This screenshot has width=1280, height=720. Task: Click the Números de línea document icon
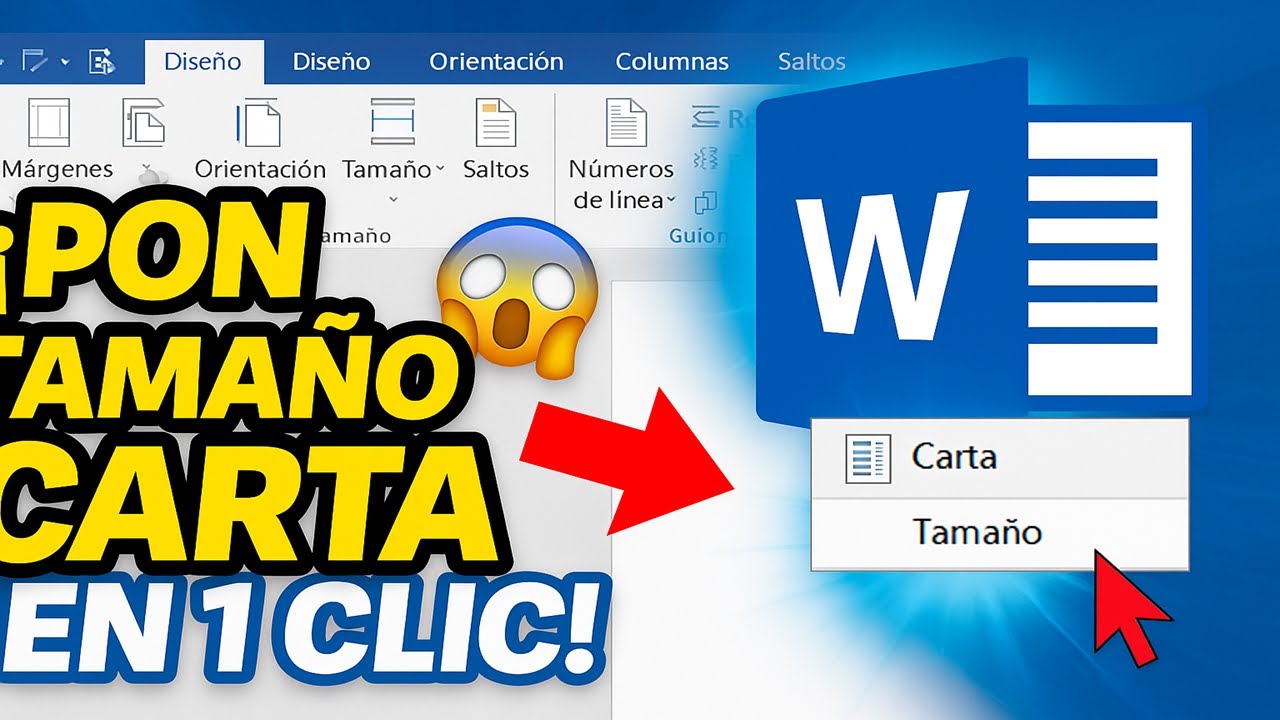626,122
